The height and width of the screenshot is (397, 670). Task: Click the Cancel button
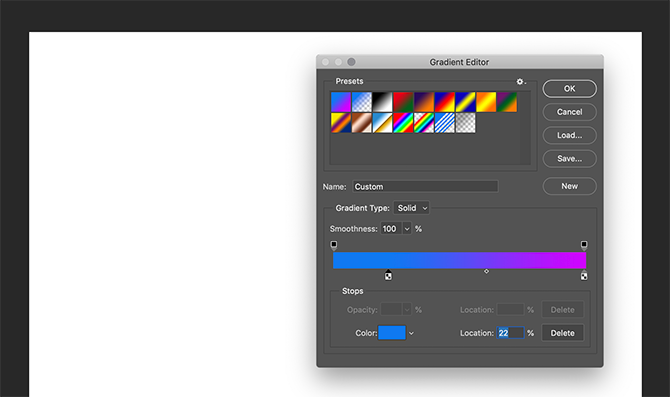(x=570, y=112)
